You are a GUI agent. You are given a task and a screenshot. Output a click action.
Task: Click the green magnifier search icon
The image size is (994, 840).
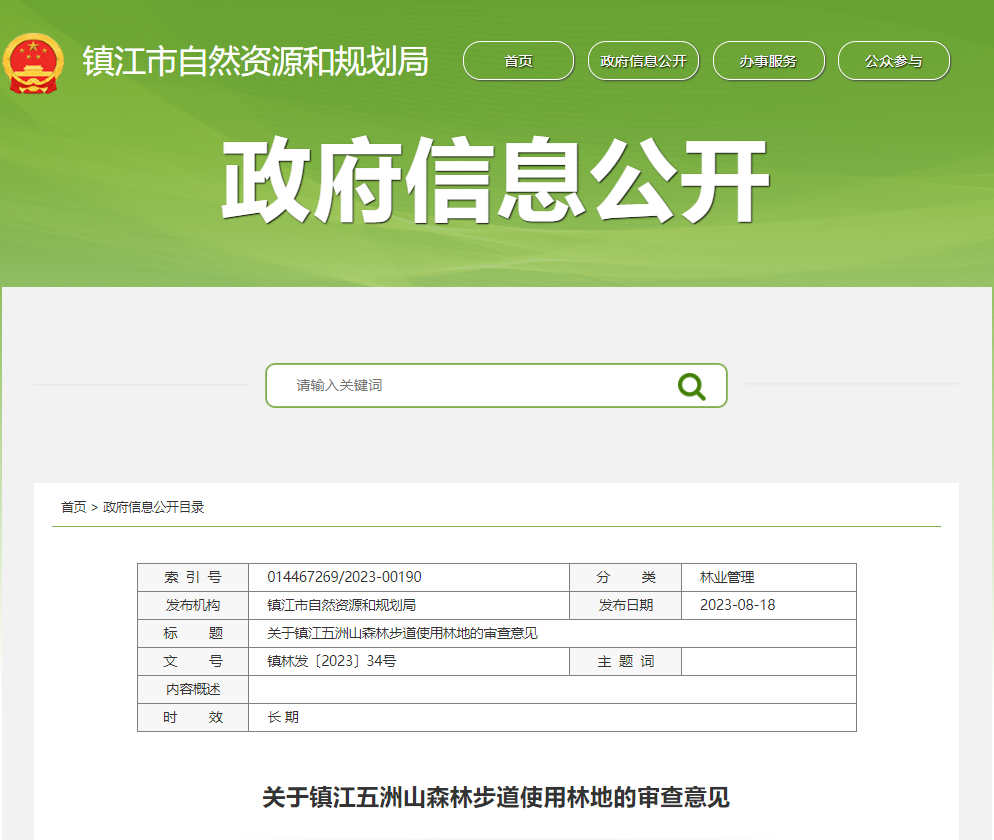point(691,386)
